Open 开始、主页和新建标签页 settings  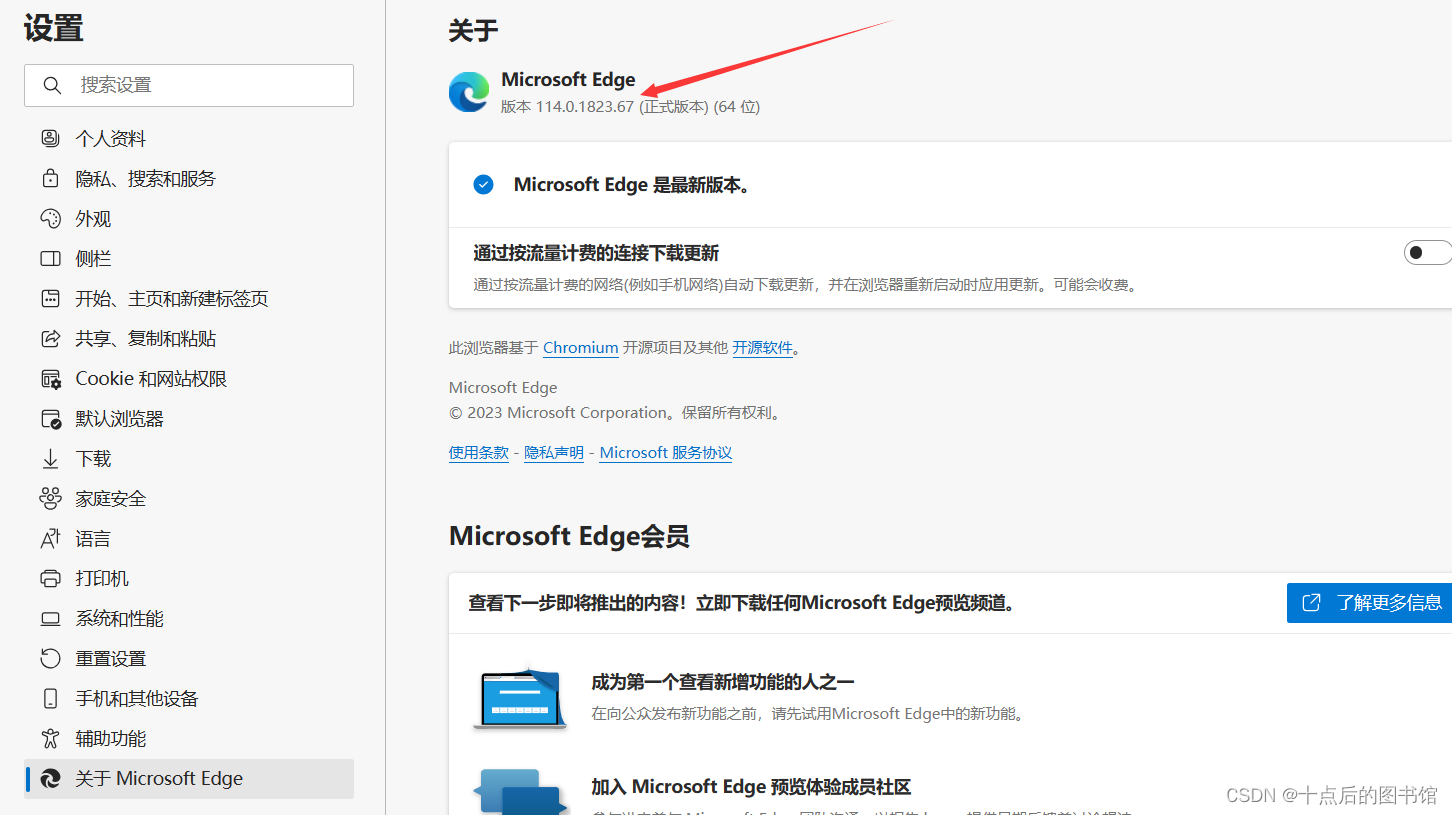point(189,298)
